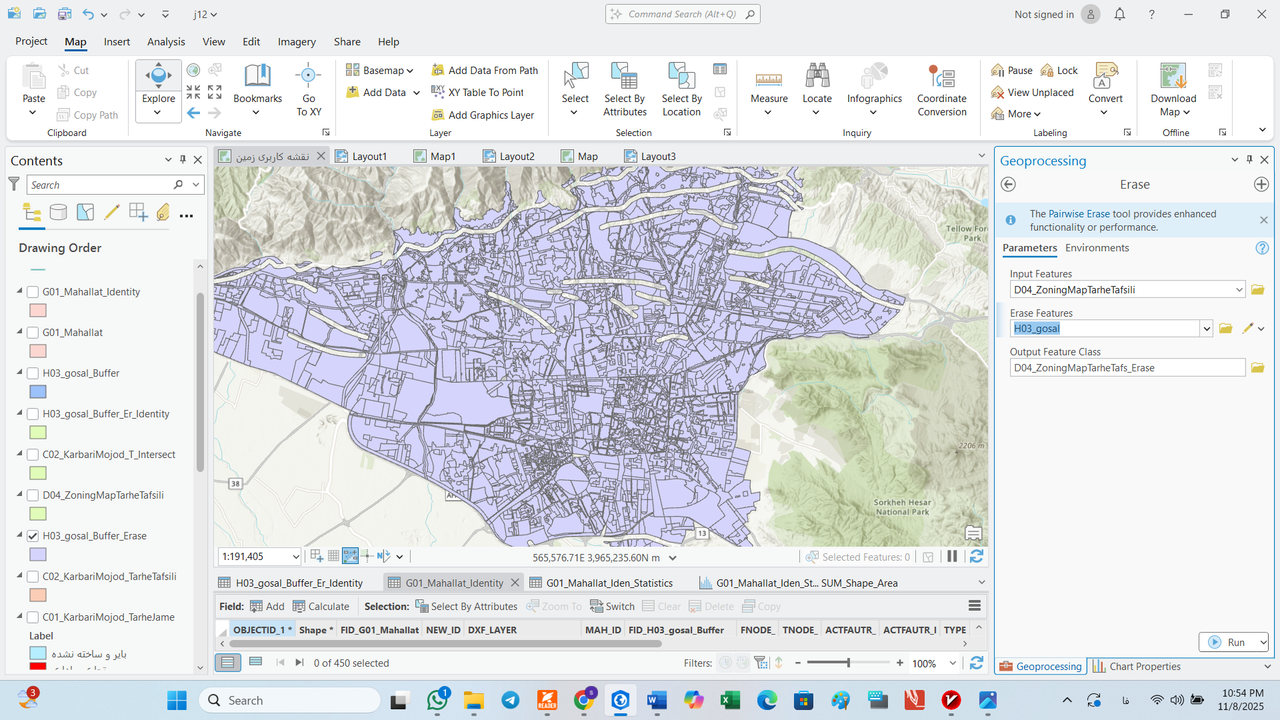Viewport: 1280px width, 720px height.
Task: Open Coordinate Conversion tool
Action: click(941, 90)
